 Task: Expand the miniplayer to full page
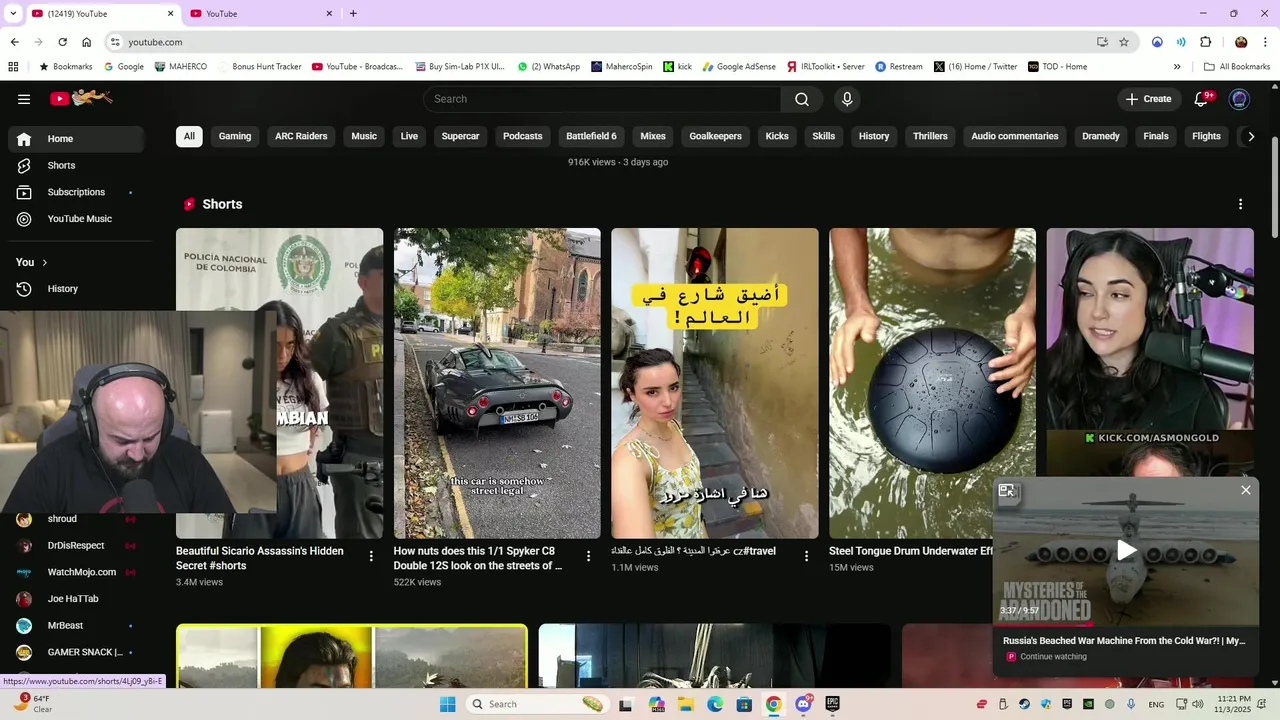click(x=1007, y=490)
